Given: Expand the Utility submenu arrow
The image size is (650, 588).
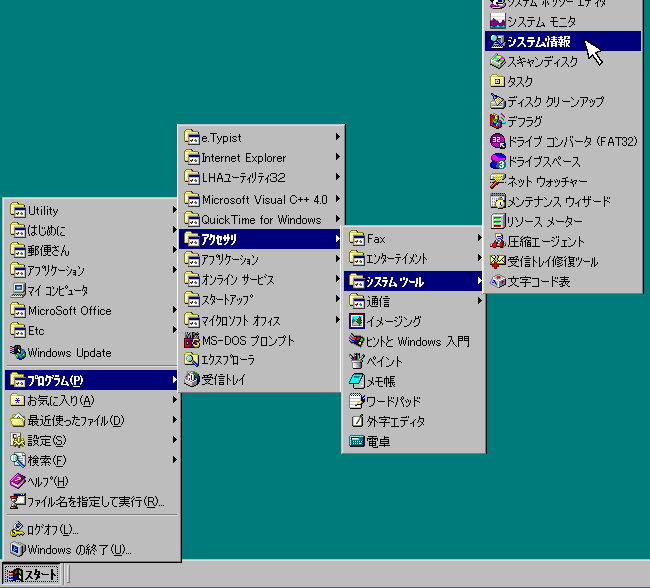Looking at the screenshot, I should [175, 210].
